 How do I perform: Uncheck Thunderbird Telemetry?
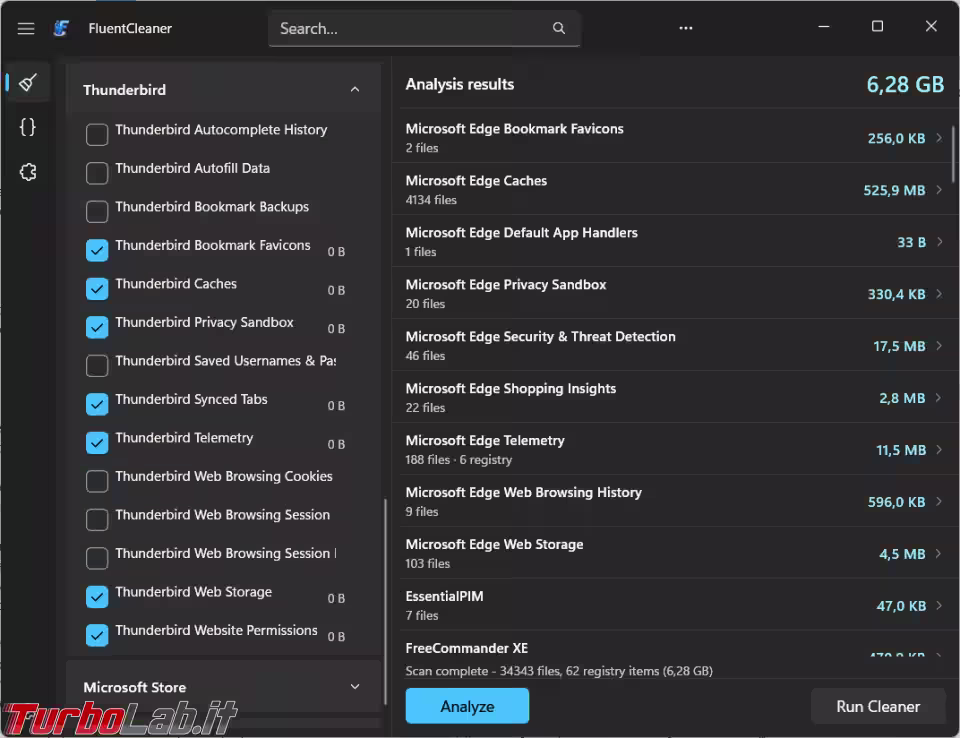(x=97, y=443)
